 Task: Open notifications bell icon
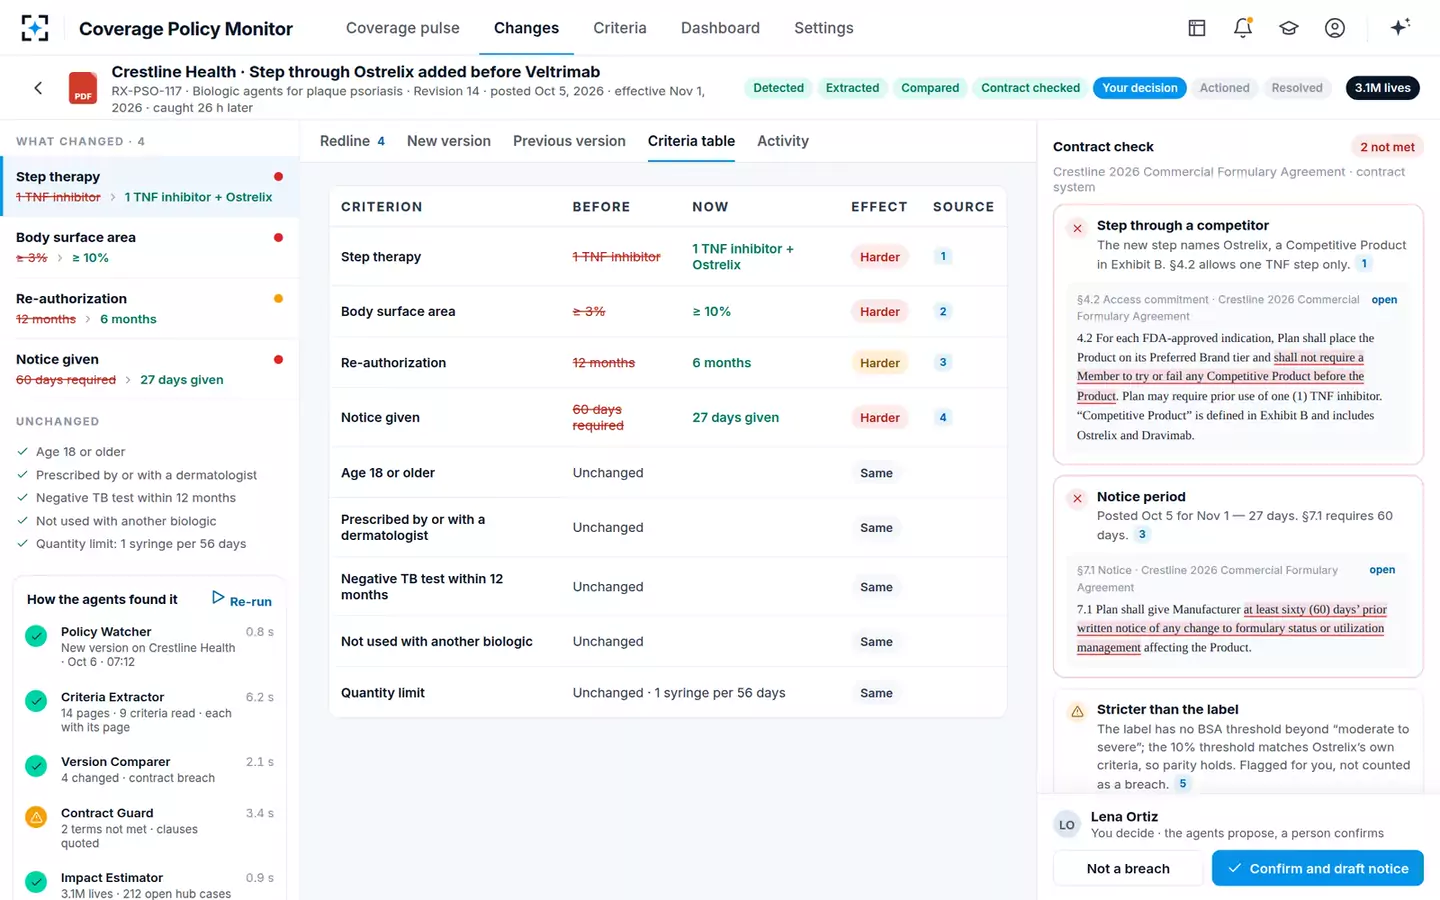click(x=1243, y=28)
